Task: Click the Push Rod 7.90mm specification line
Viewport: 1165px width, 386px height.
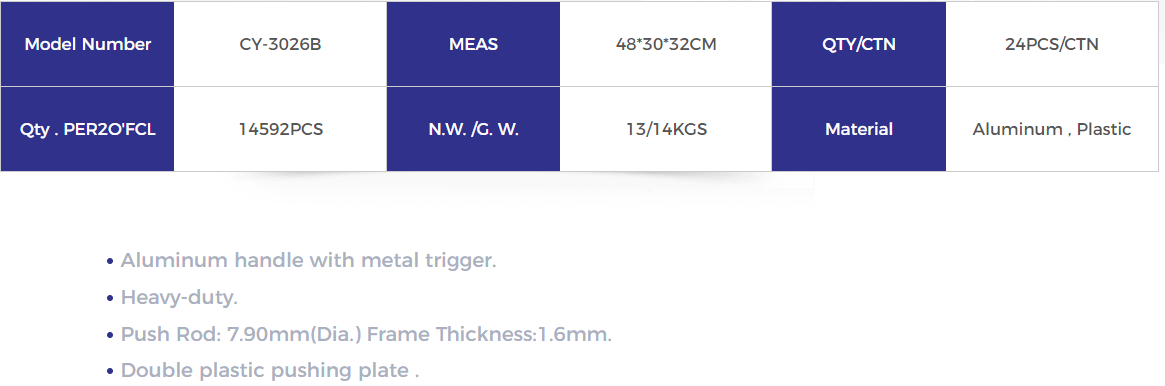Action: coord(366,334)
